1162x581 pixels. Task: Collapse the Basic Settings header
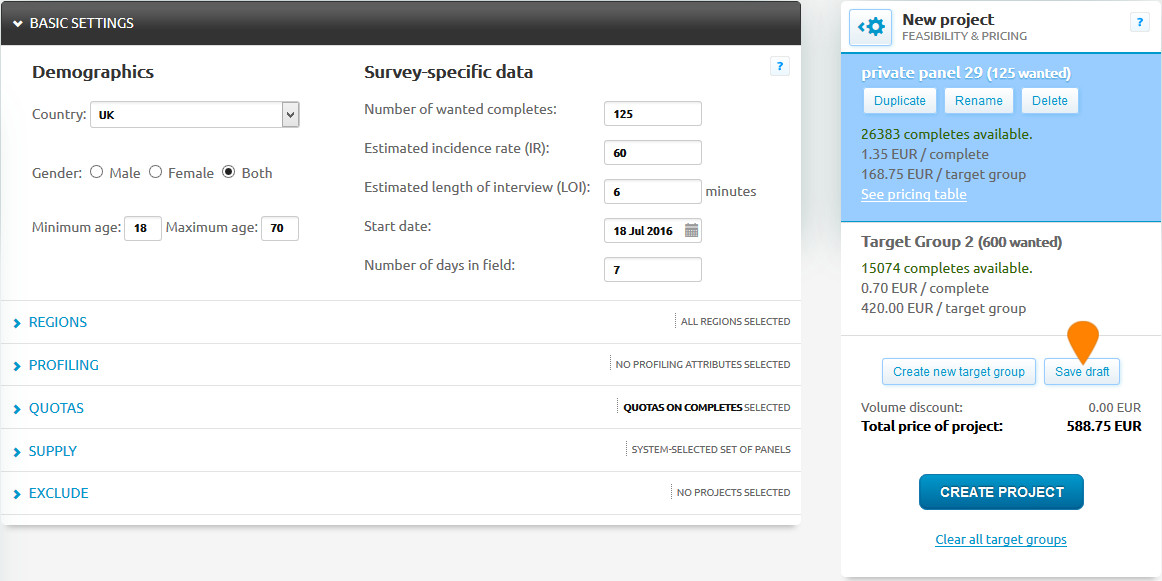click(80, 23)
